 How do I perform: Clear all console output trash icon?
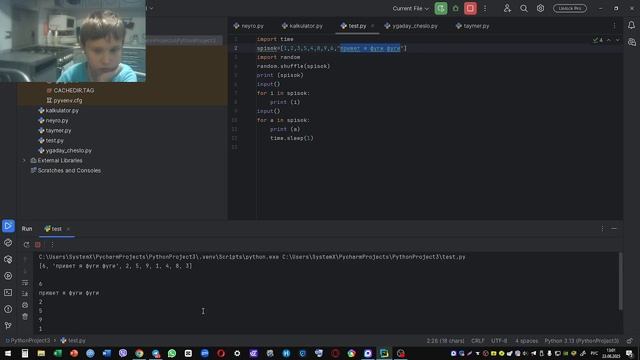pos(25,316)
